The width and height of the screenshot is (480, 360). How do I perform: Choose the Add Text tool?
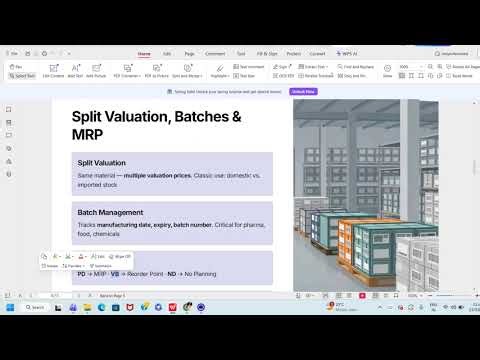[75, 71]
